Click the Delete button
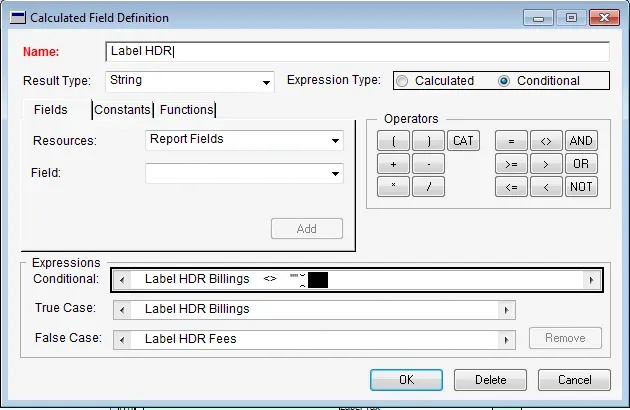Viewport: 630px width, 410px height. [490, 380]
